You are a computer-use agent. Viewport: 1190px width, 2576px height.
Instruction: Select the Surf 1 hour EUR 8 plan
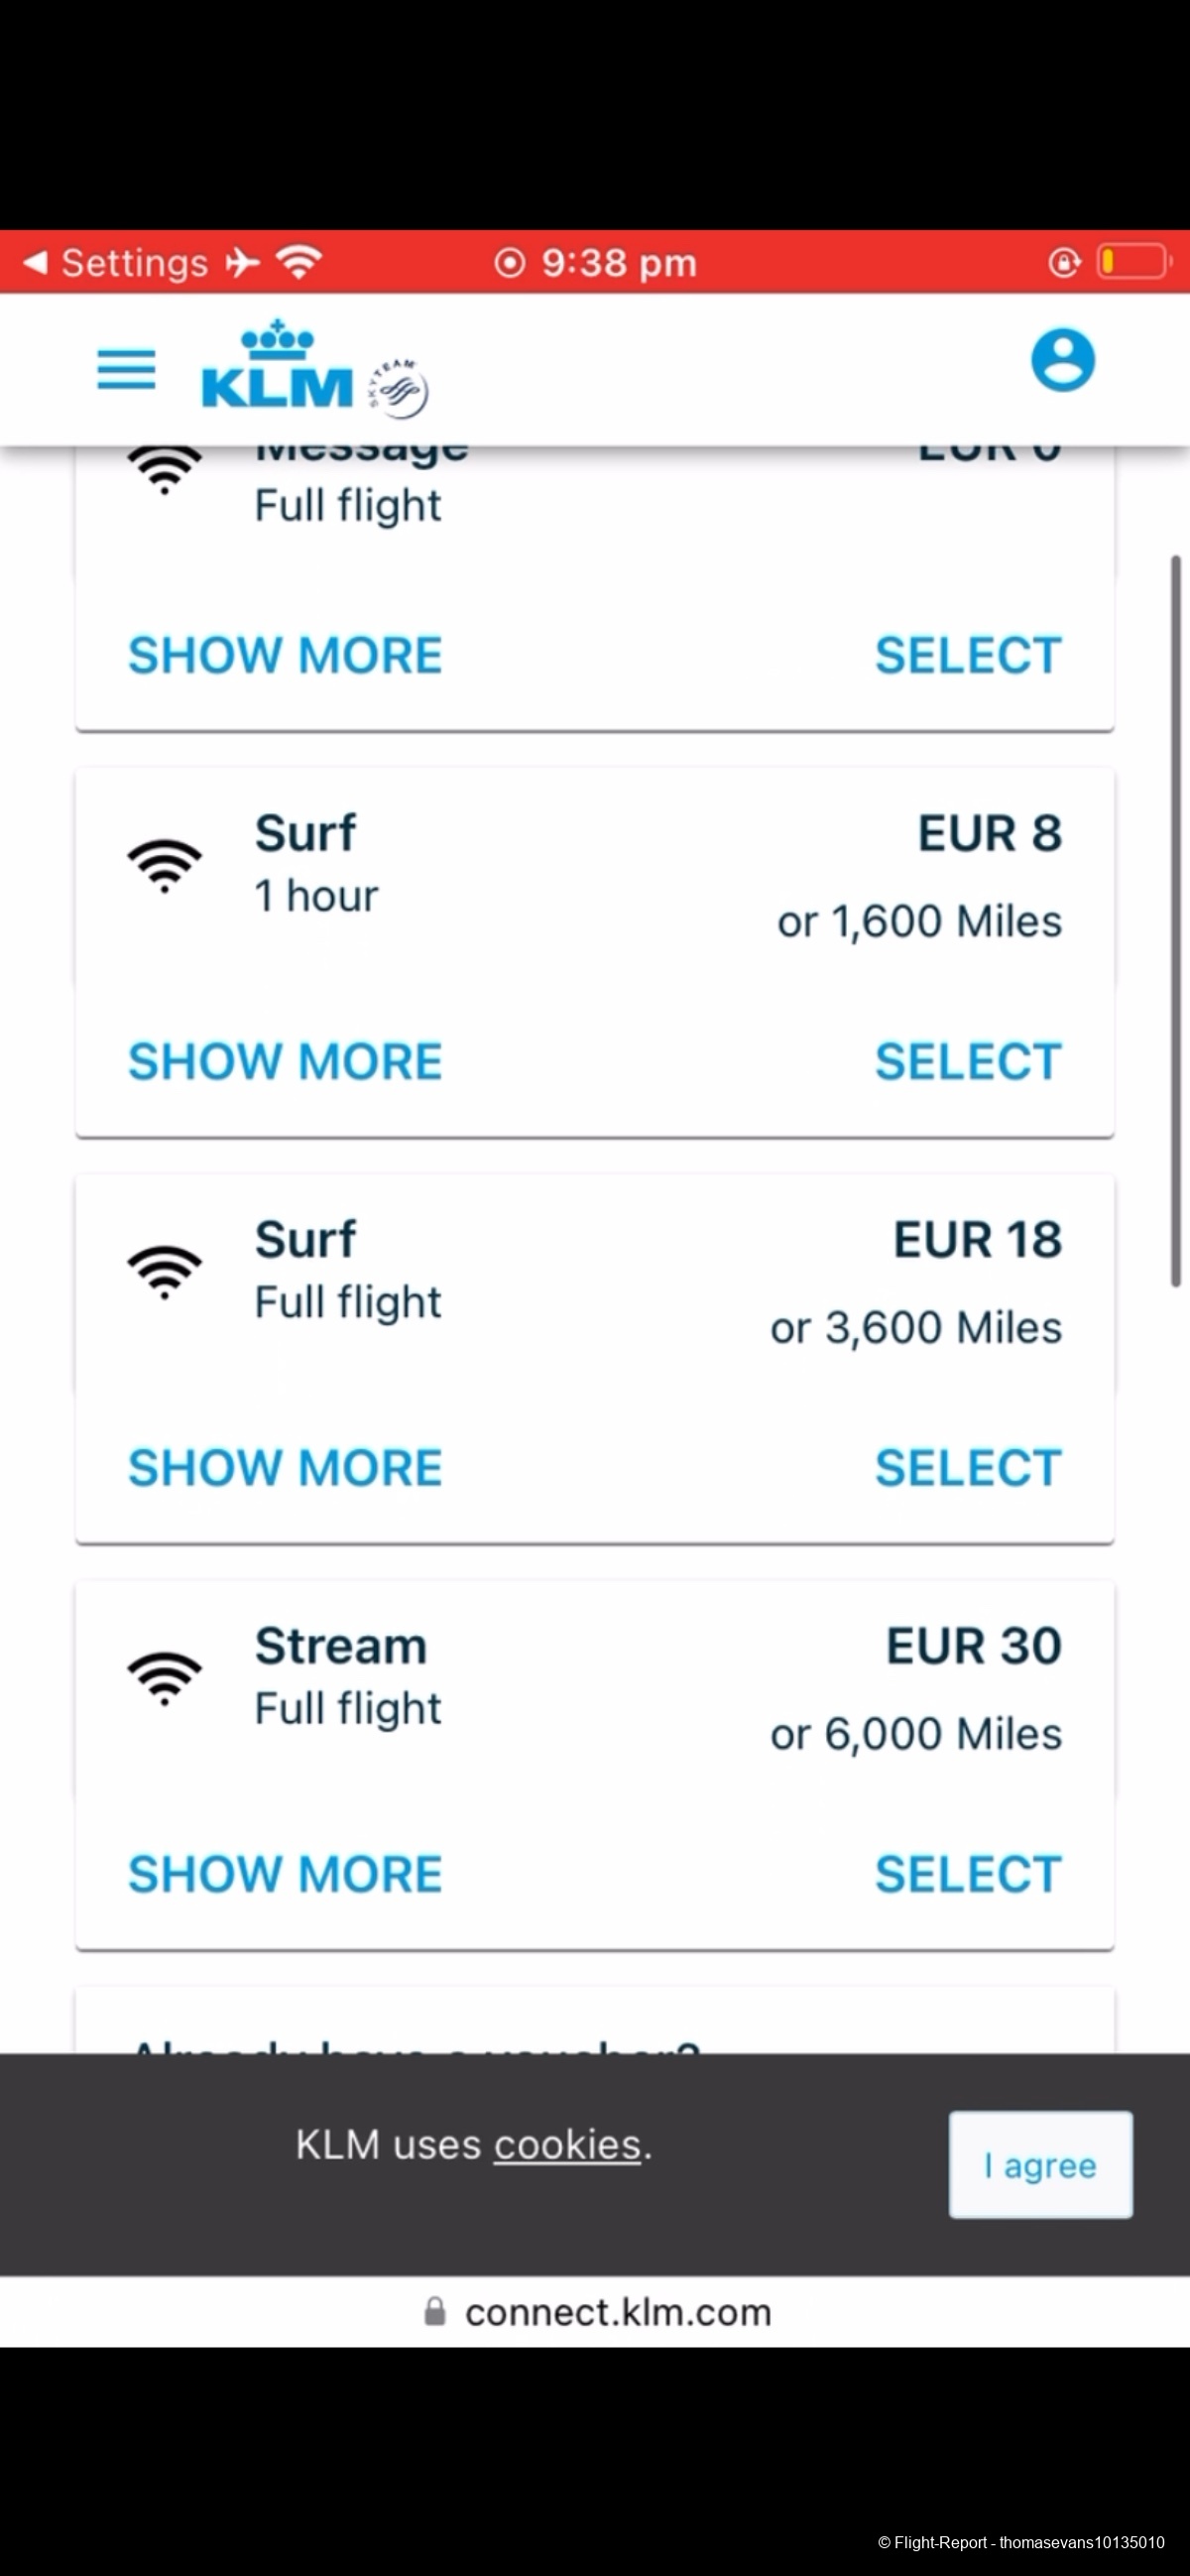[x=967, y=1061]
